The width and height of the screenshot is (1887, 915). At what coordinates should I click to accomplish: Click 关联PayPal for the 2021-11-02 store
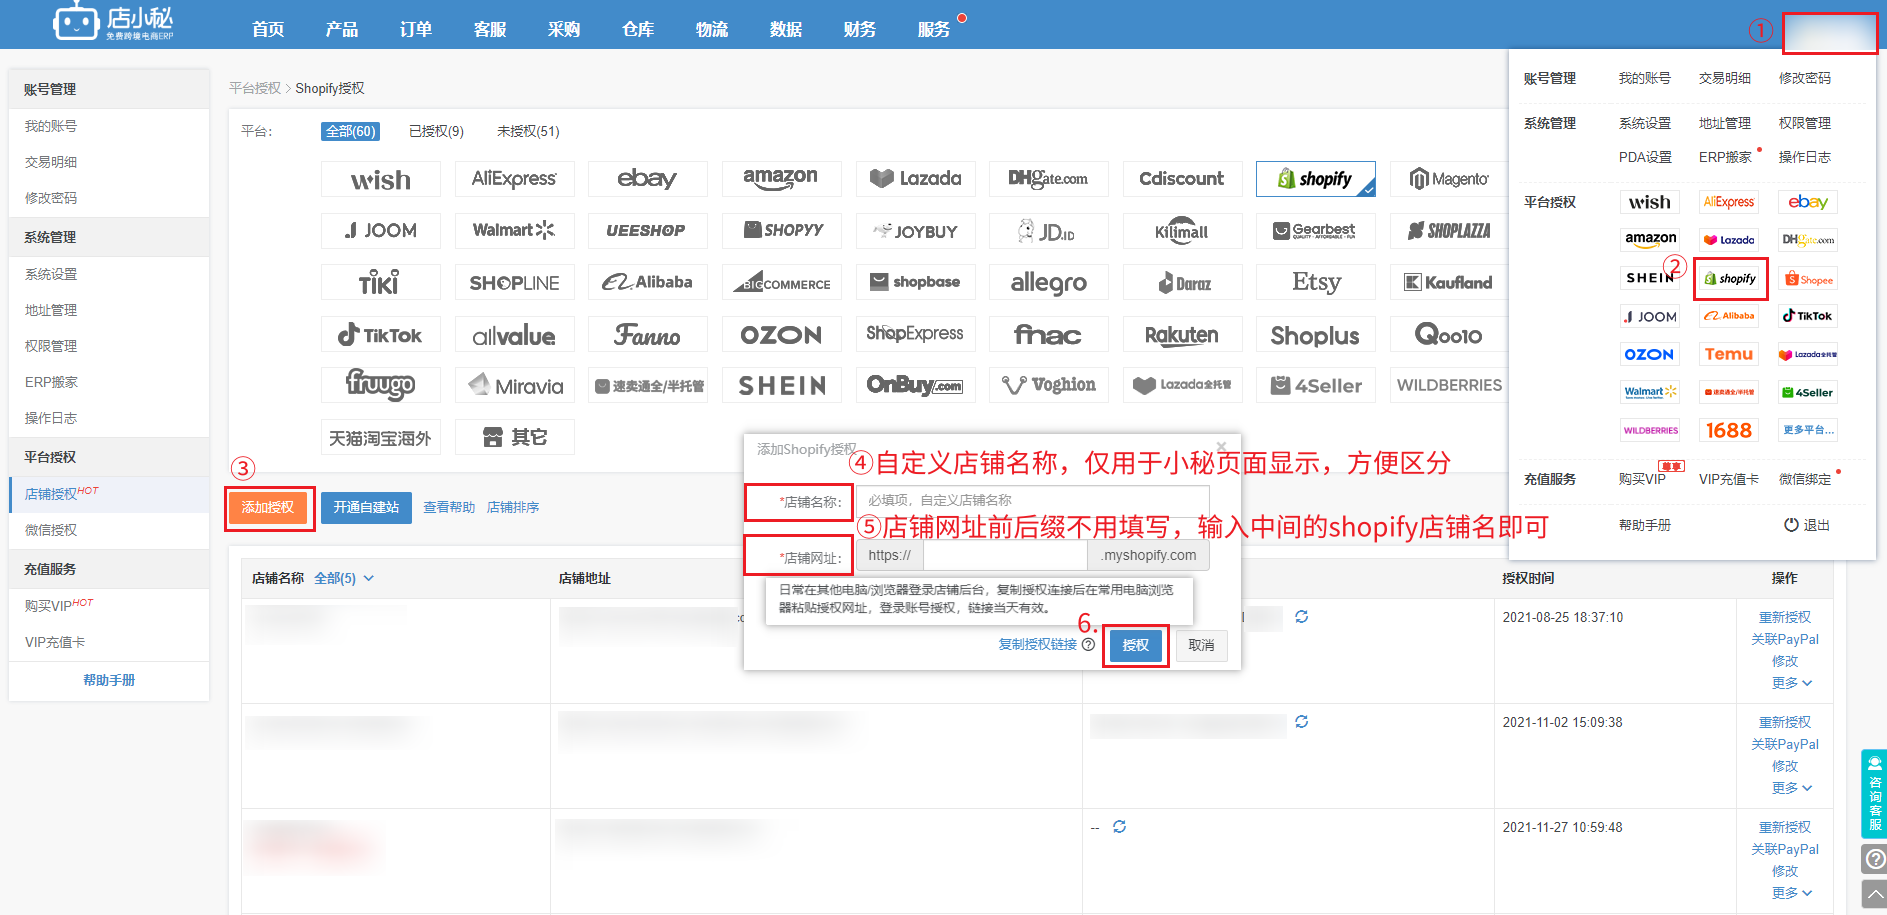(x=1785, y=744)
